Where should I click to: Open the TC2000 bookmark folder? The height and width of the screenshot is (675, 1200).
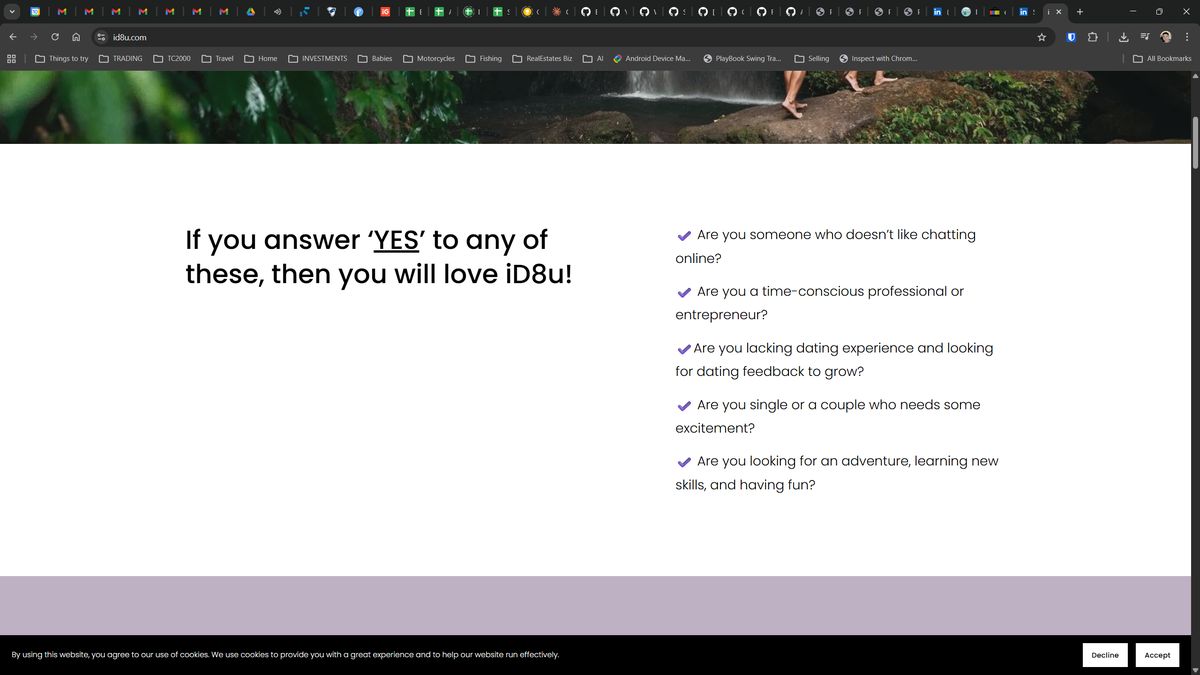click(172, 59)
